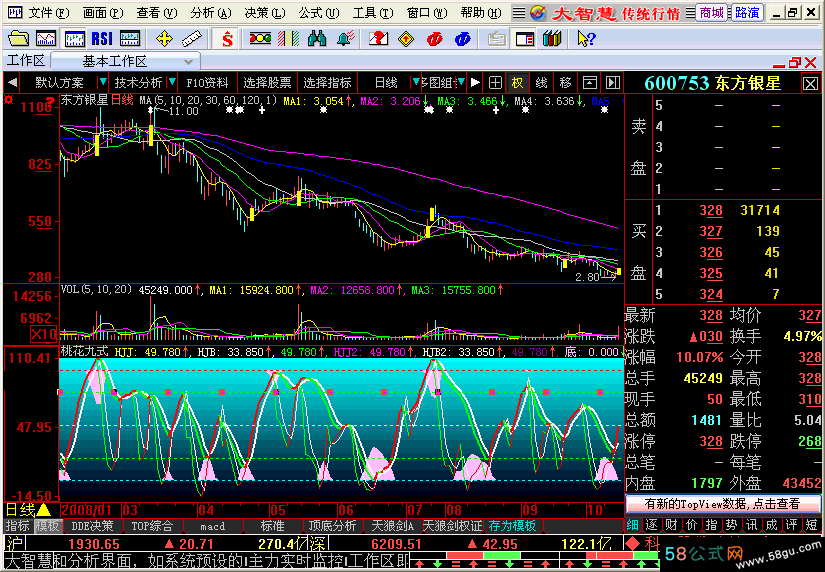The width and height of the screenshot is (825, 572).
Task: Click the F10资料 button
Action: (207, 83)
